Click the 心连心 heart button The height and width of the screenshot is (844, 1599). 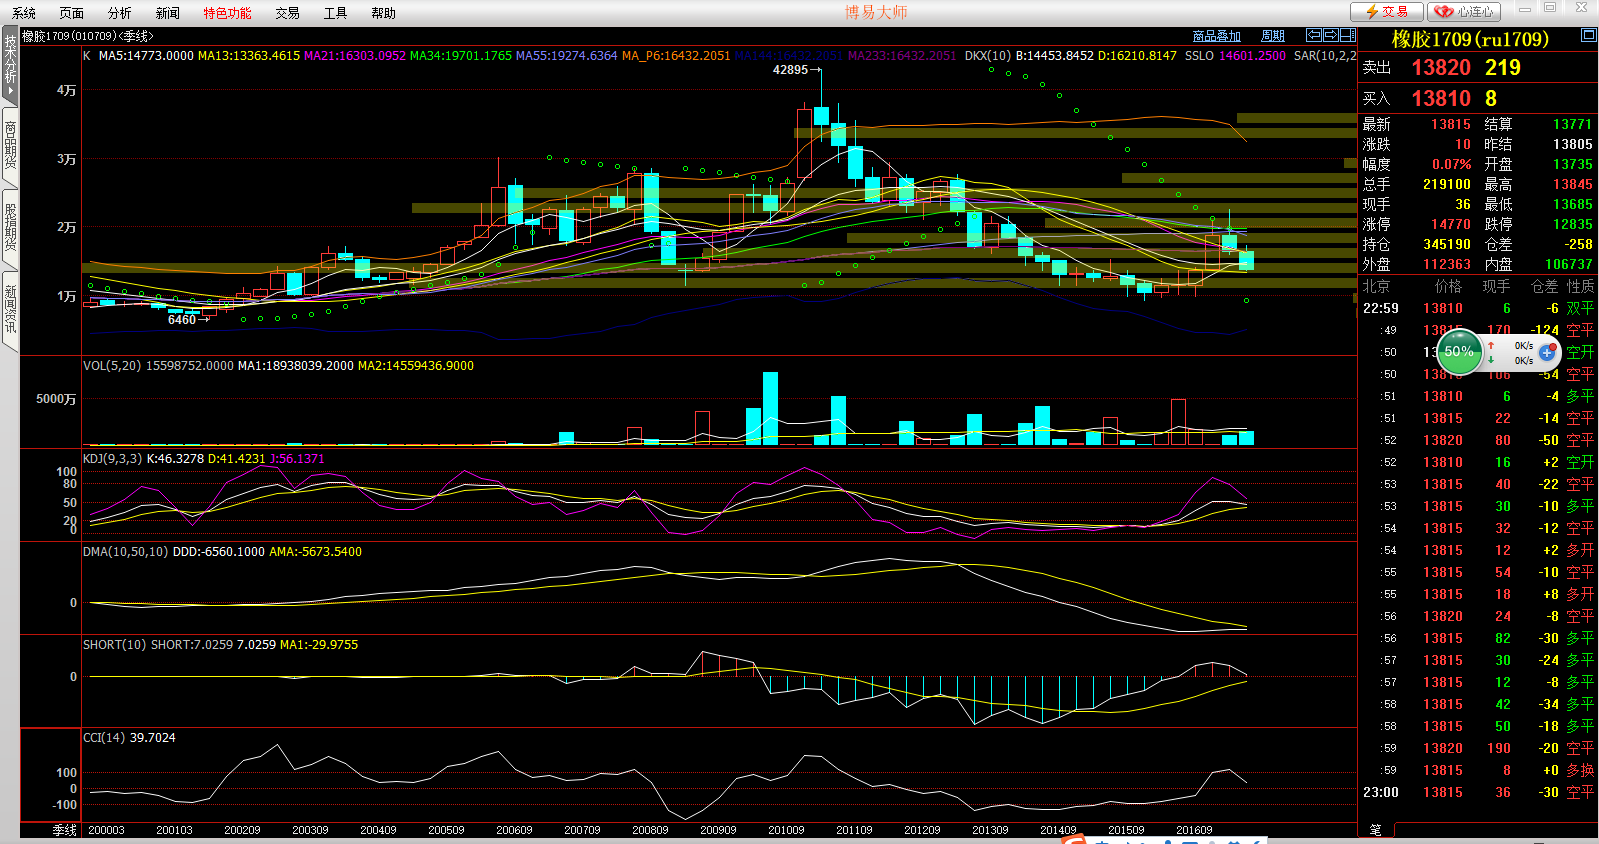(1465, 11)
